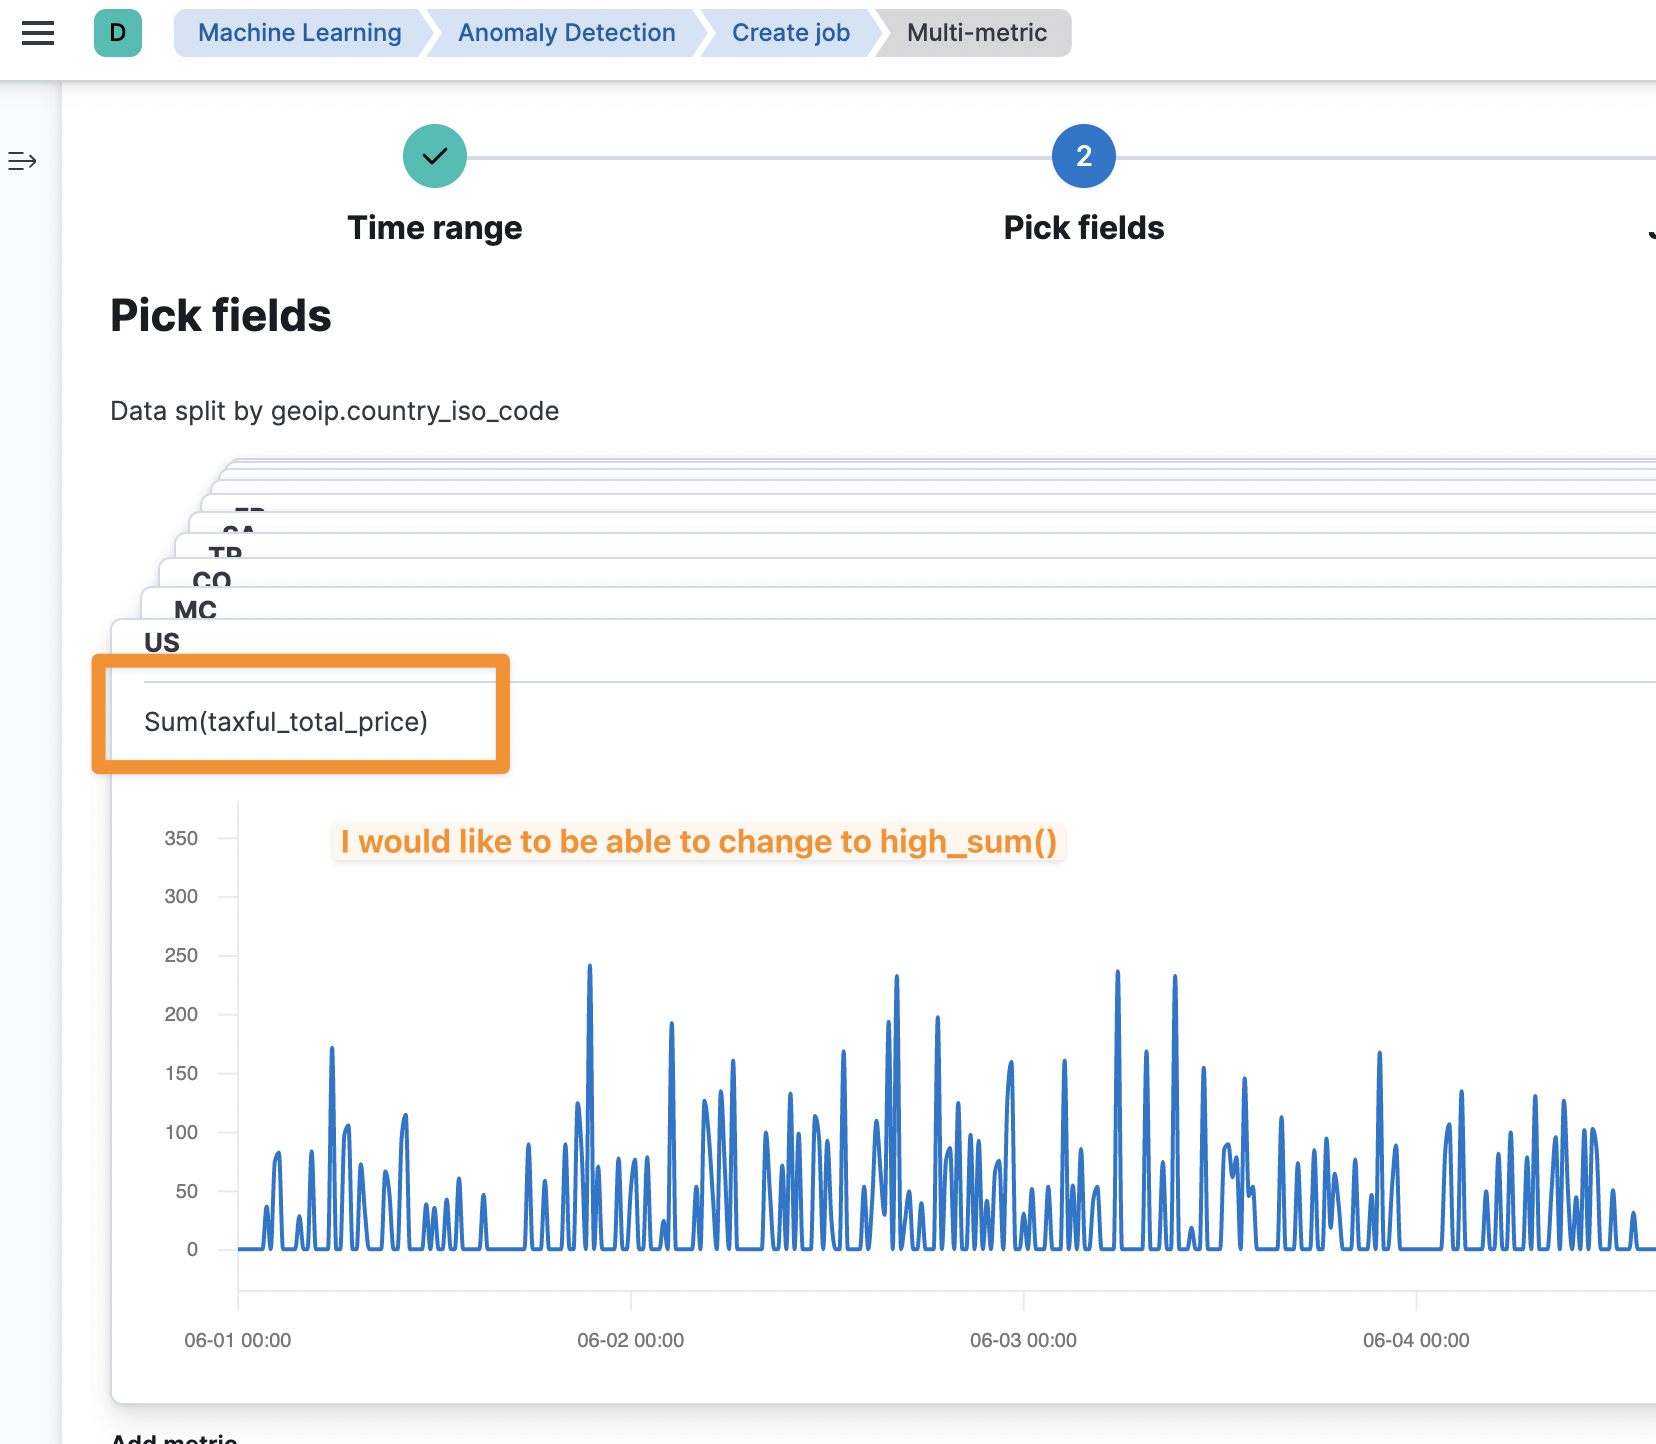Screen dimensions: 1656x1444
Task: Expand the US country split card
Action: tap(161, 642)
